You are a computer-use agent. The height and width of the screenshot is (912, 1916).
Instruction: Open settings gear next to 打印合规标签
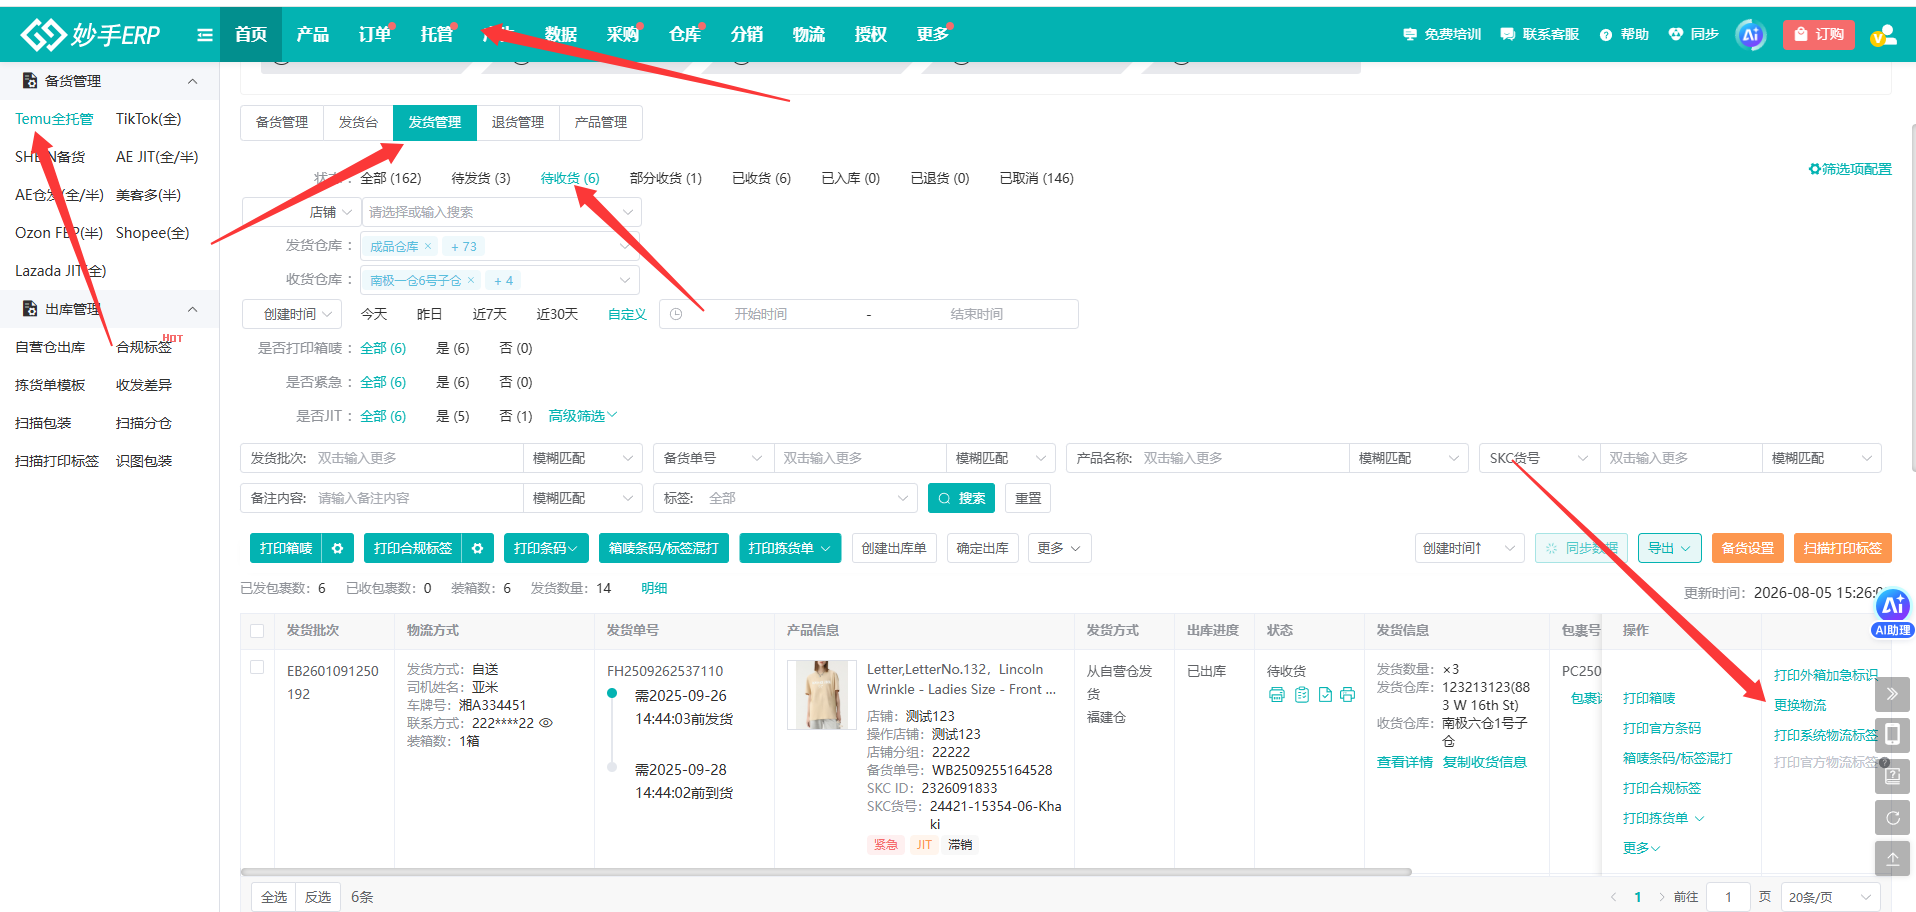pos(477,548)
